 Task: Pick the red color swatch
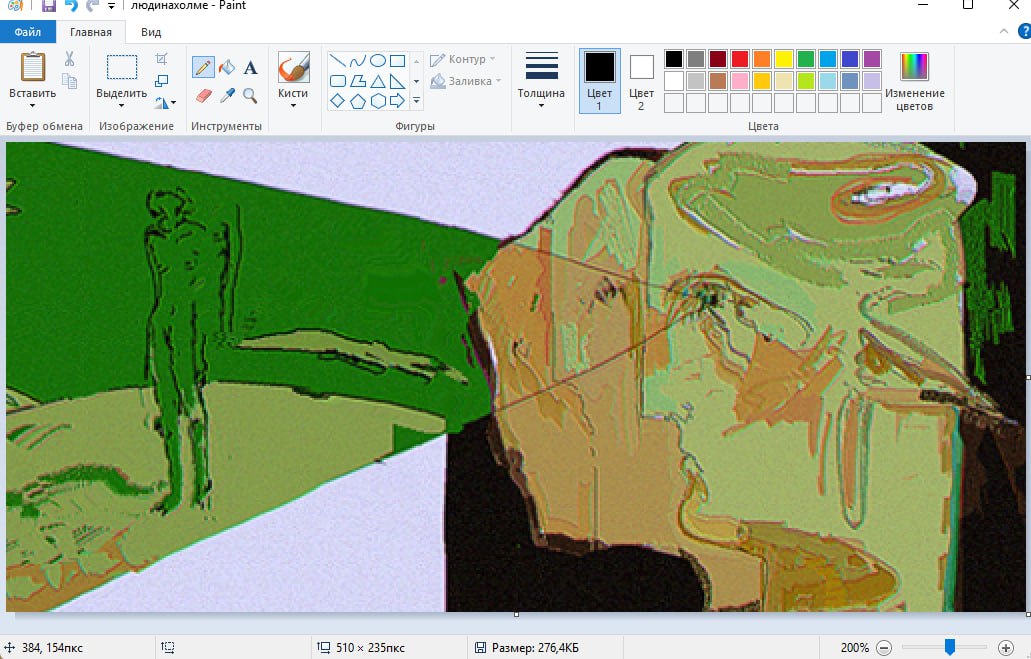(x=740, y=59)
